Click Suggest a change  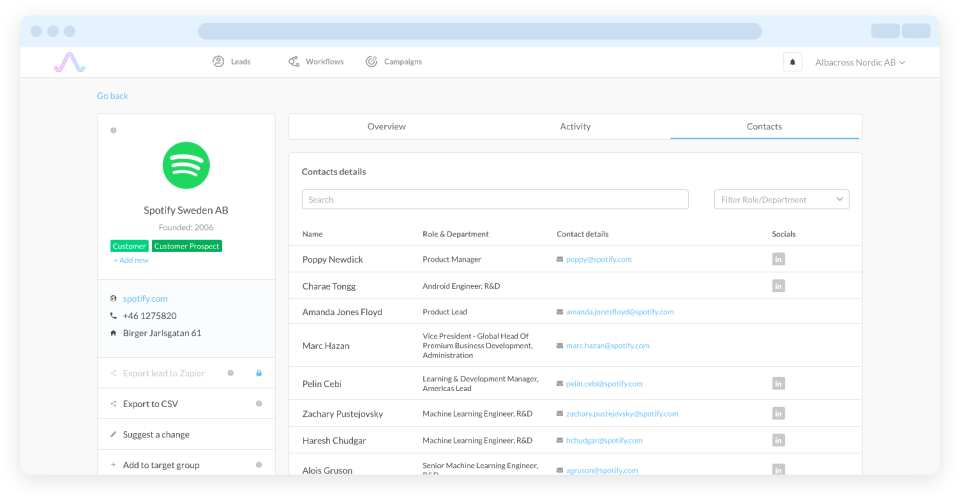[156, 435]
